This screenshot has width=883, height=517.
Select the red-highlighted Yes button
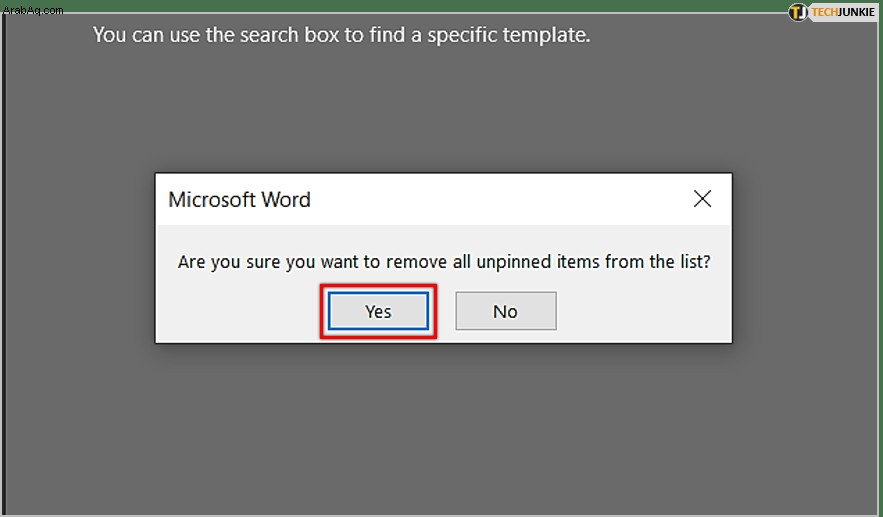click(378, 311)
